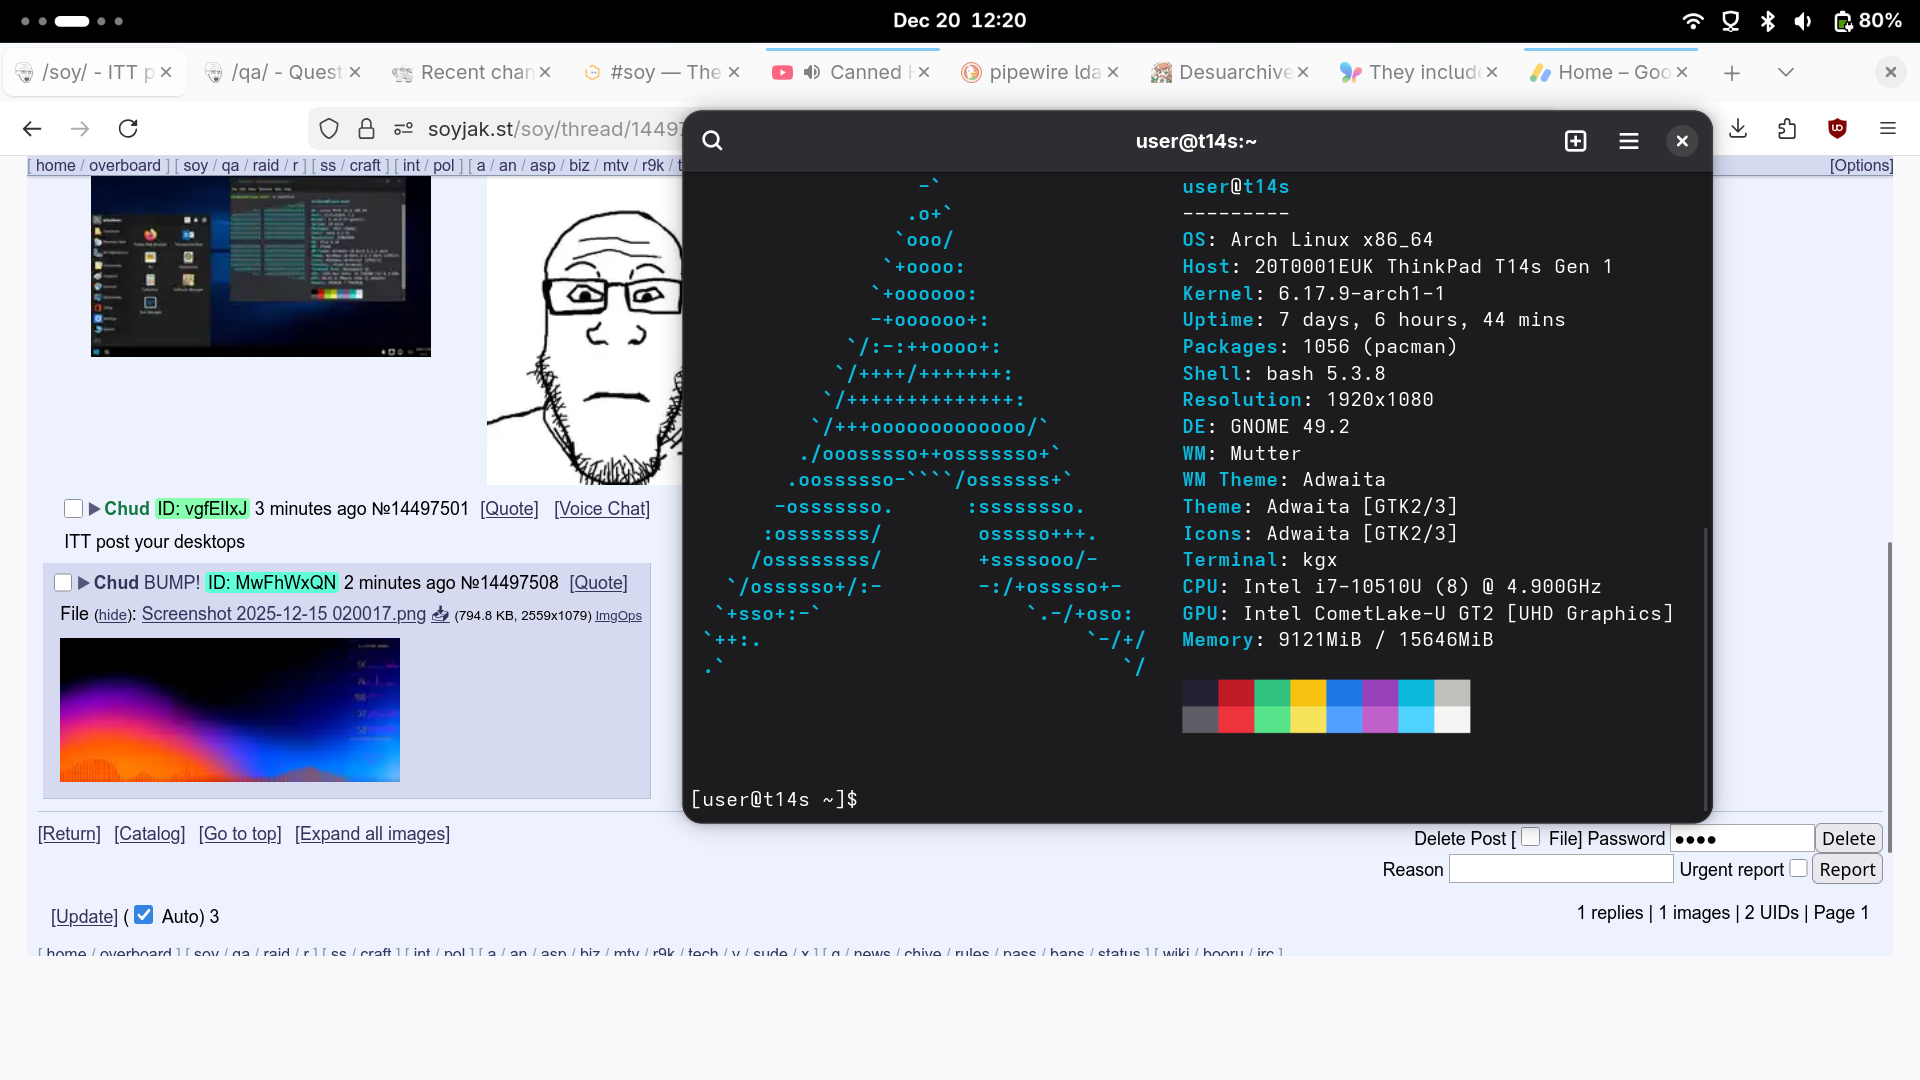Image resolution: width=1920 pixels, height=1080 pixels.
Task: Tick the checkbox for post 14497508
Action: pyautogui.click(x=63, y=582)
